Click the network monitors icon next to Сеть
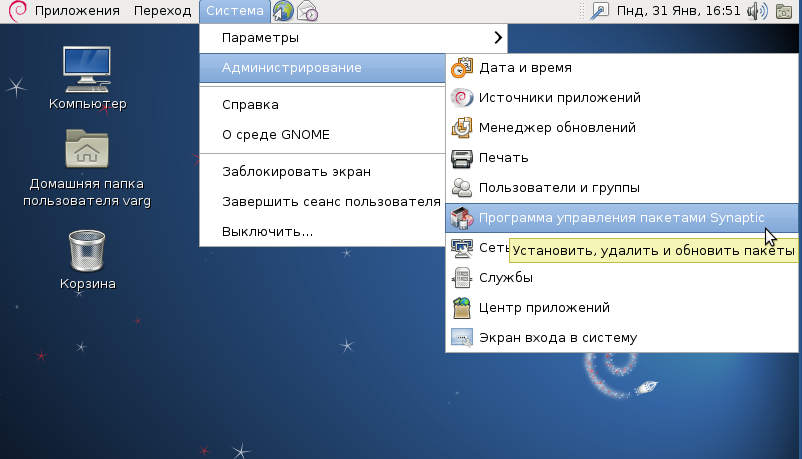 462,248
